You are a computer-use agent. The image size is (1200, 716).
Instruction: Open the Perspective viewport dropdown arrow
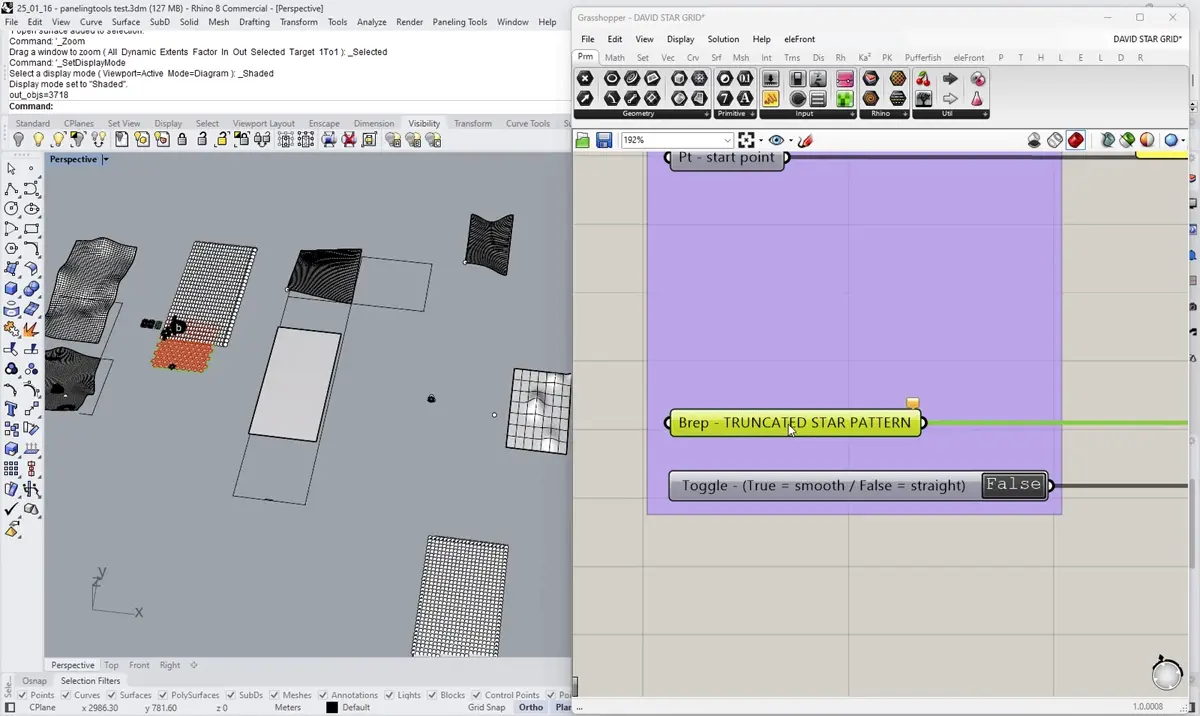pyautogui.click(x=105, y=160)
